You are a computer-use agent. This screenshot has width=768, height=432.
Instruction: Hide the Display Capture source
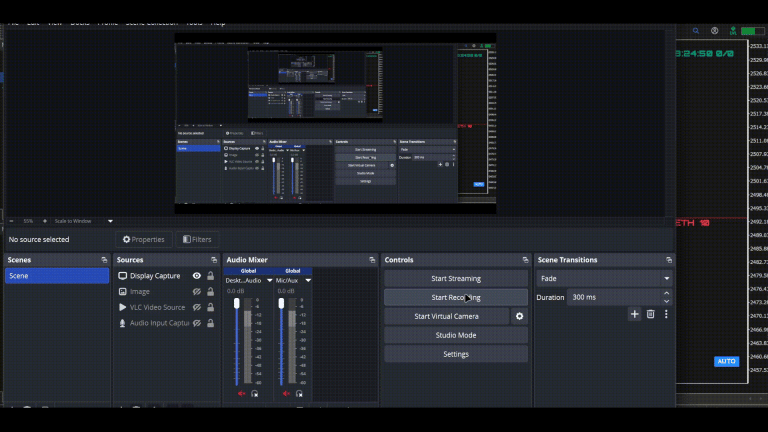[x=197, y=276]
